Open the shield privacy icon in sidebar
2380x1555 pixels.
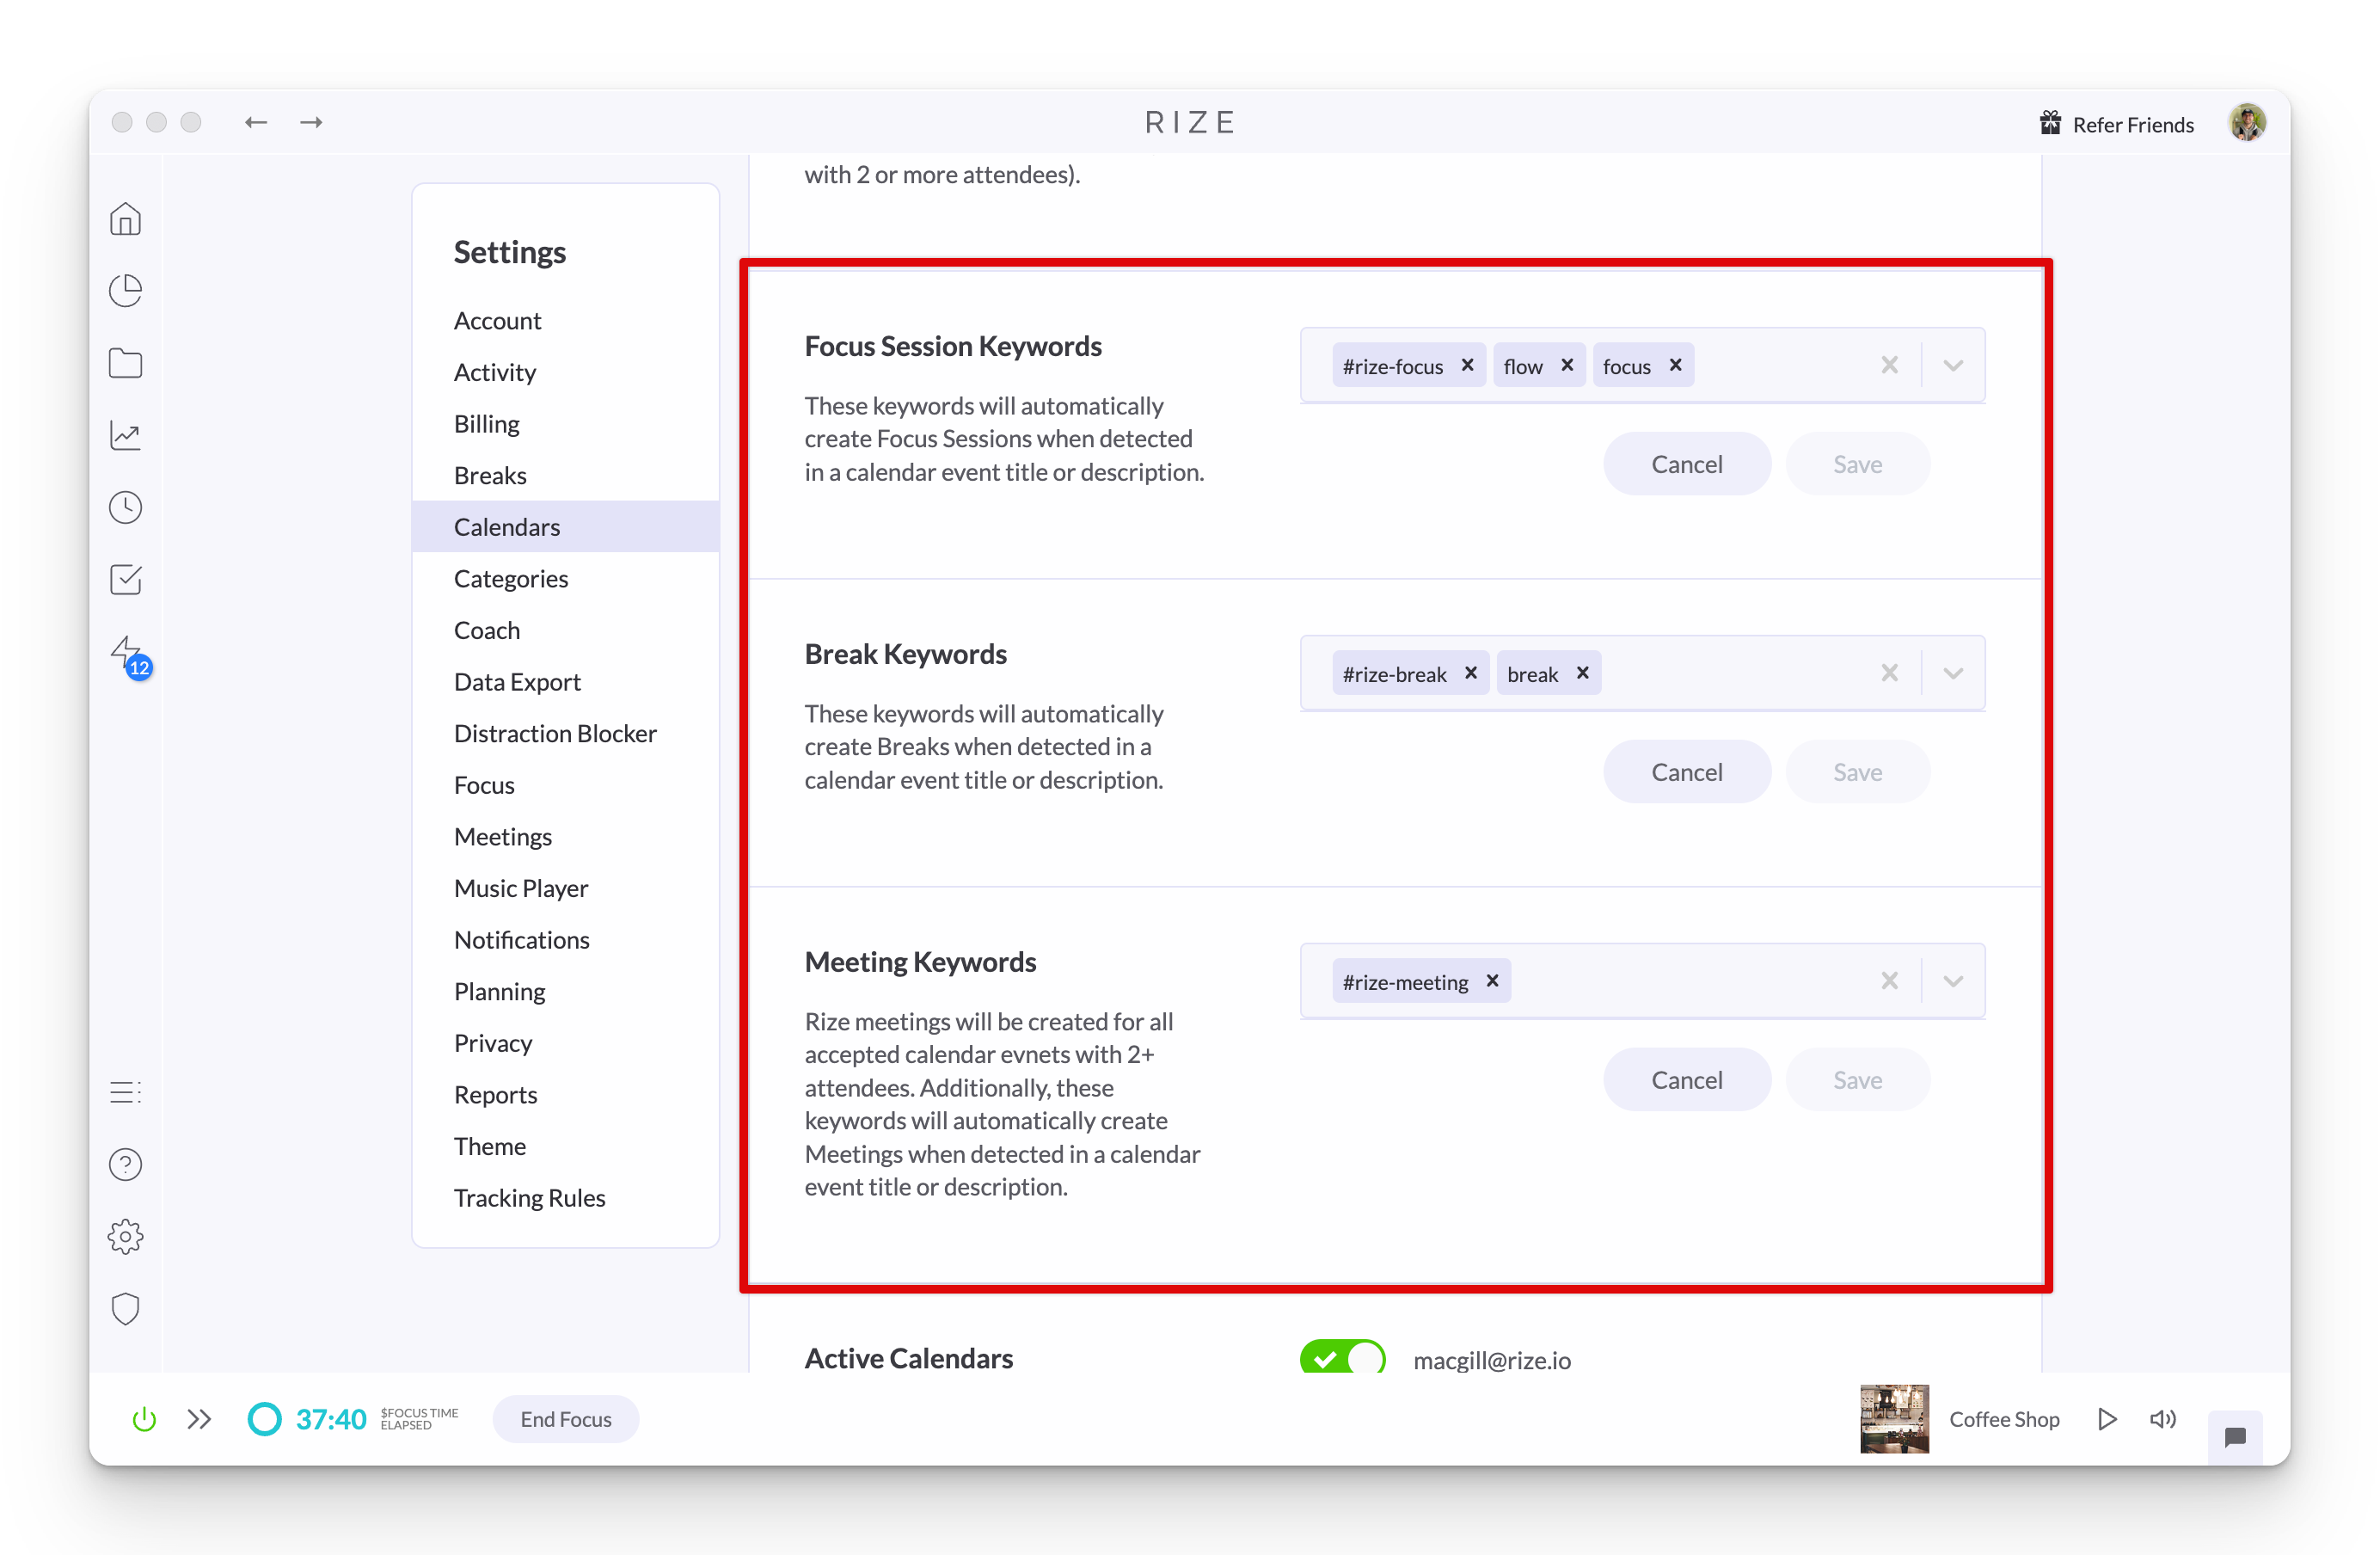(x=125, y=1309)
